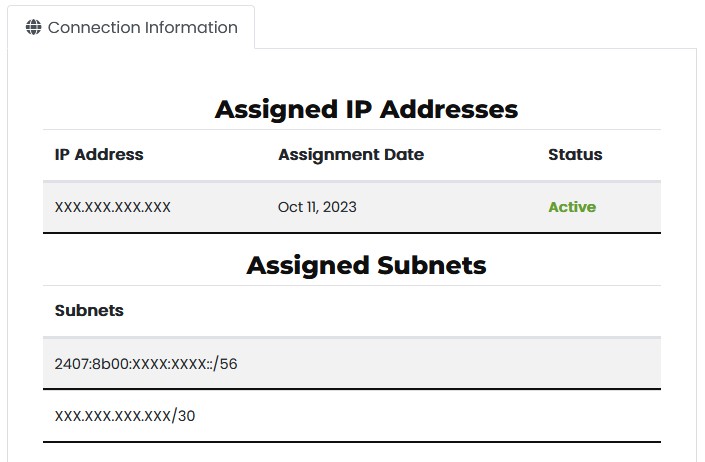The height and width of the screenshot is (462, 705).
Task: Open the Connection Information tab
Action: click(x=132, y=28)
